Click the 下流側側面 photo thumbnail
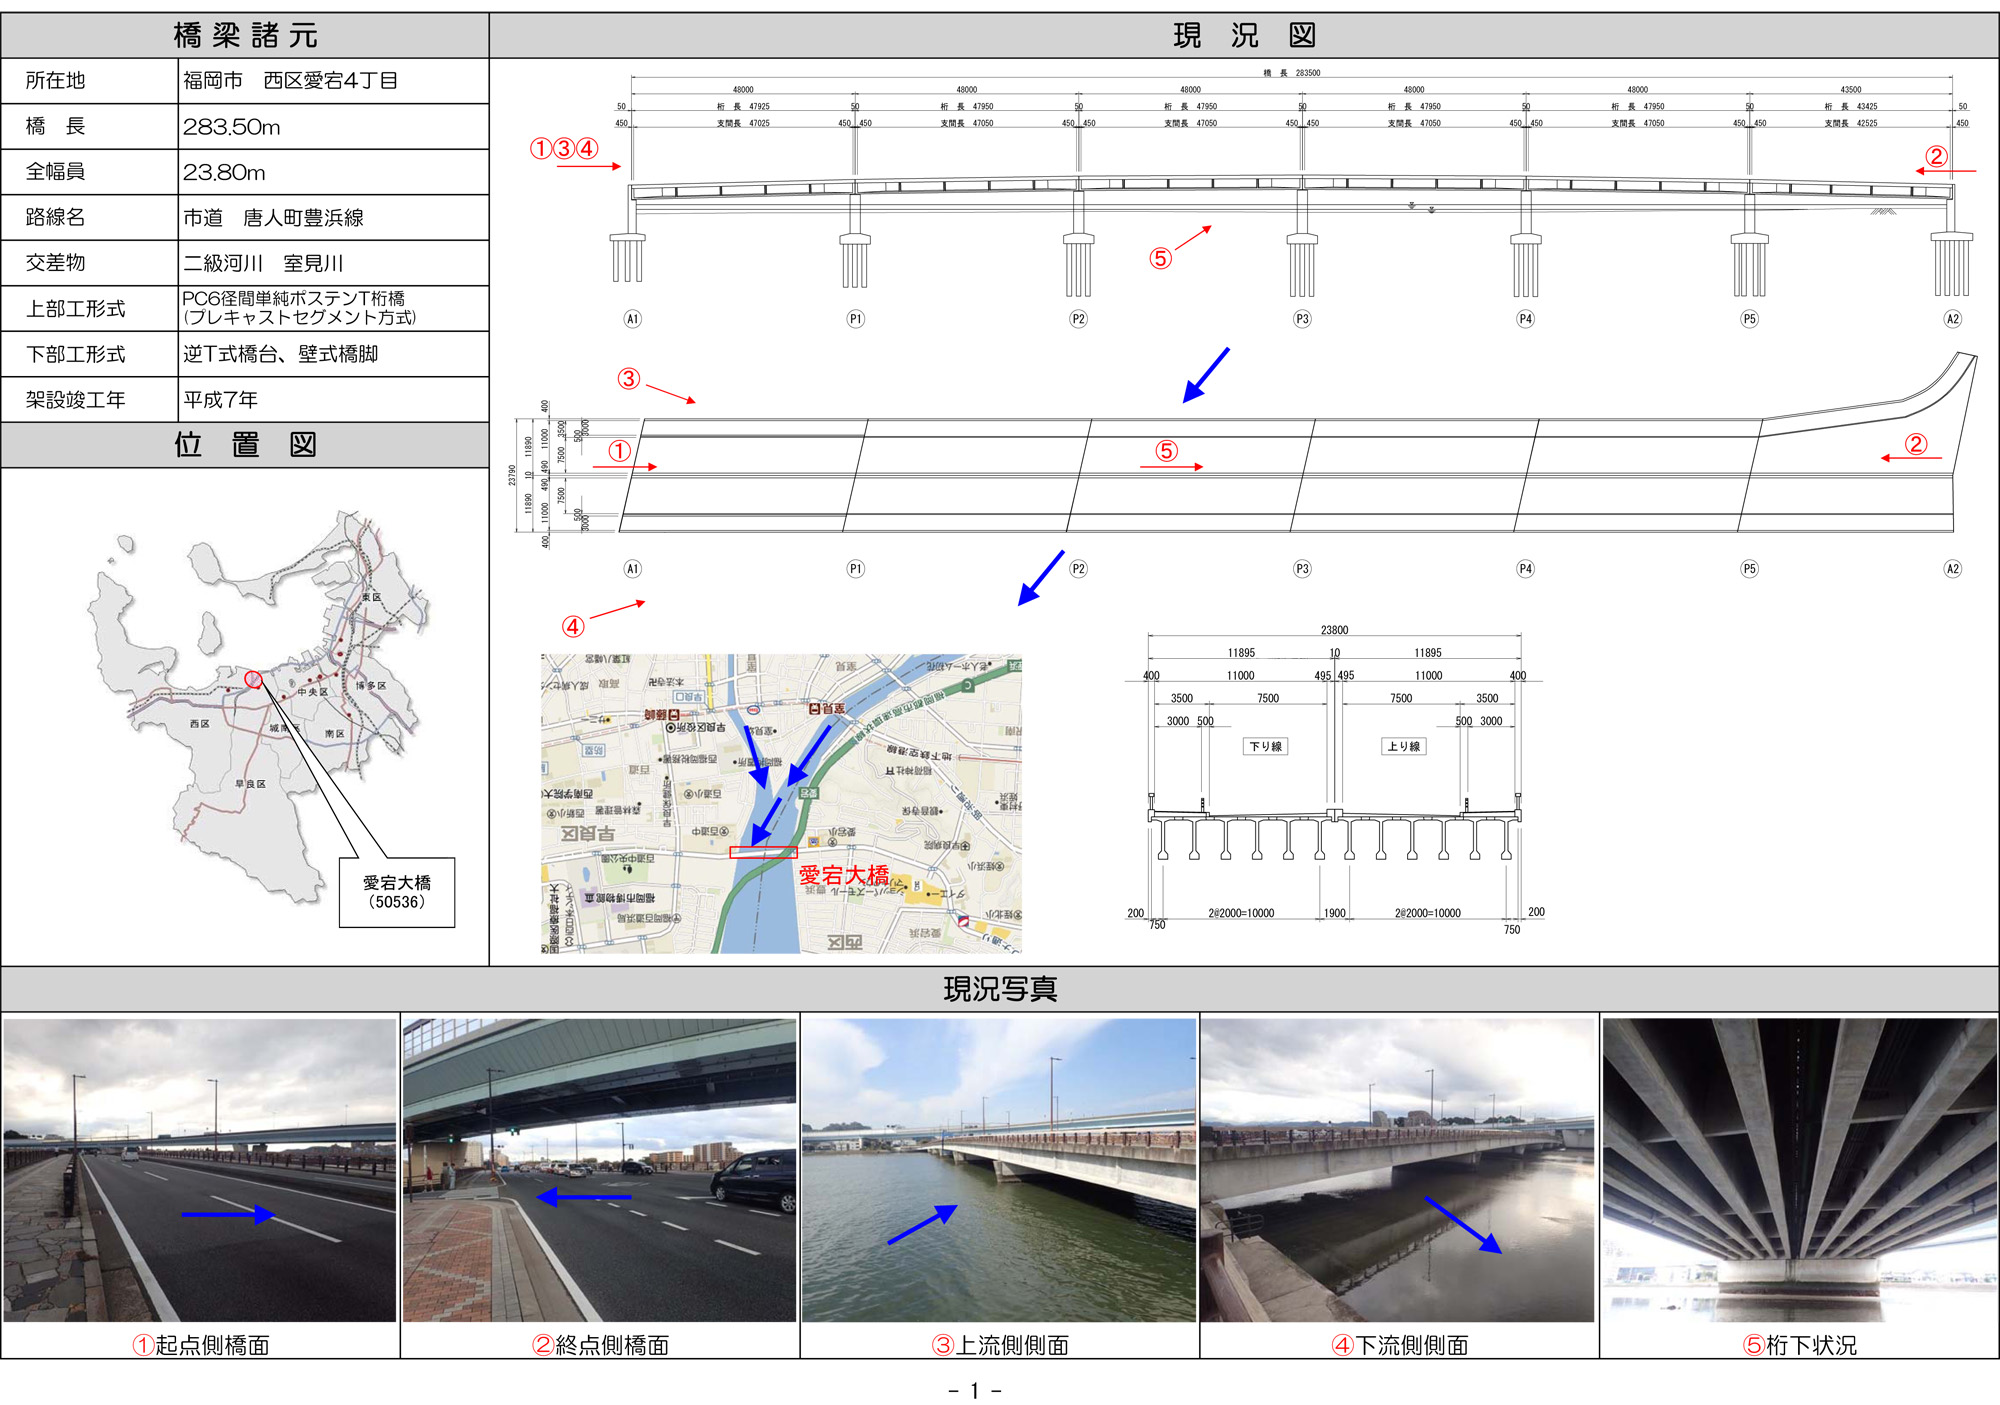This screenshot has height=1405, width=2000. tap(1397, 1168)
